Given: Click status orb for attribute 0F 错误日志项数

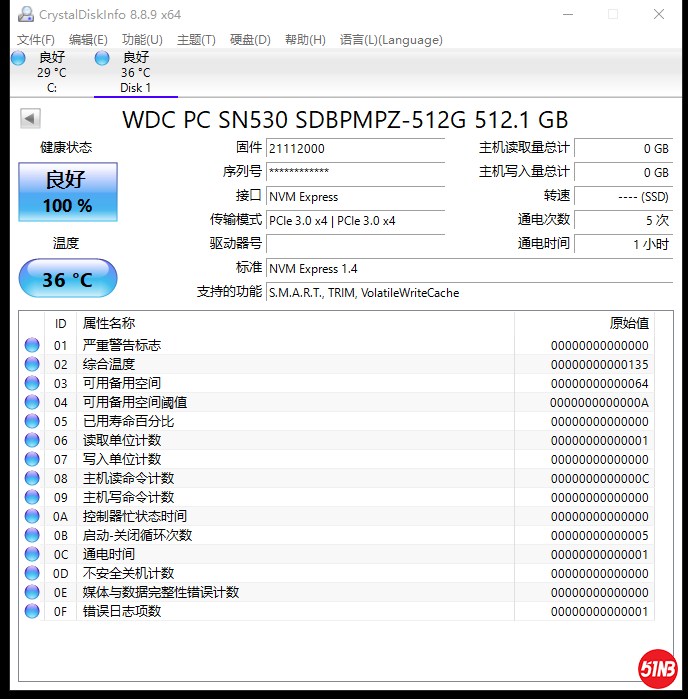Looking at the screenshot, I should point(32,611).
